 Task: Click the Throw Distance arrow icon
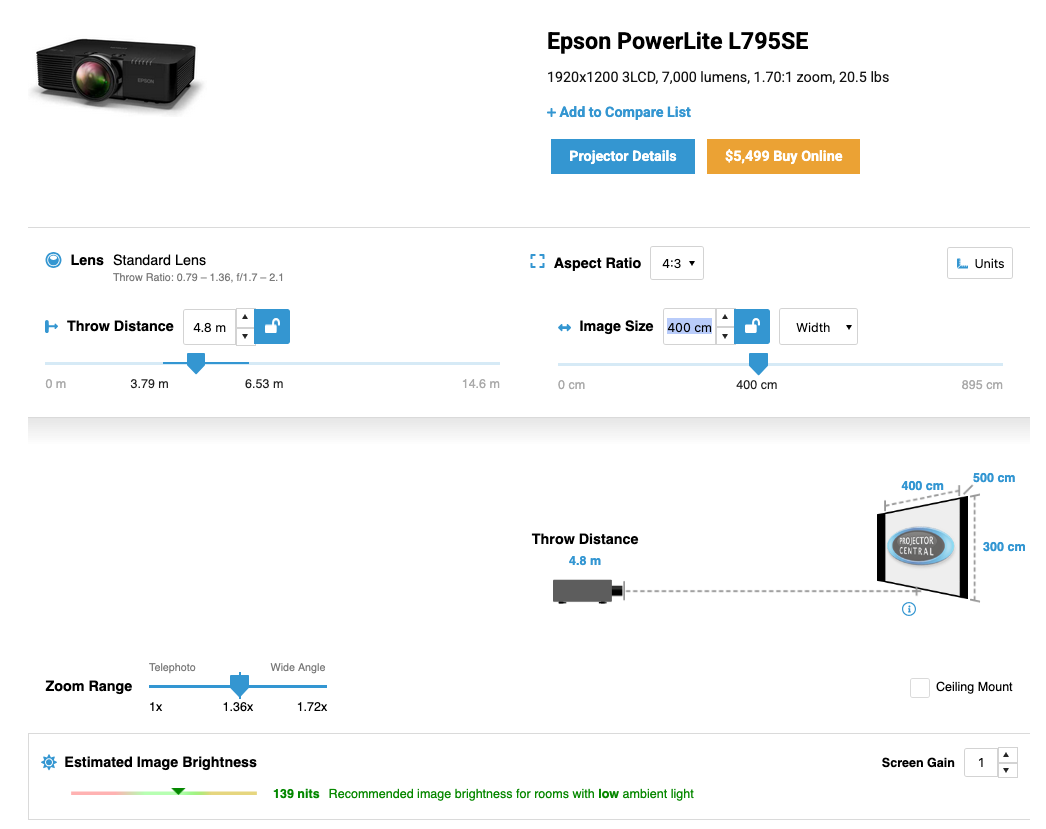click(51, 327)
